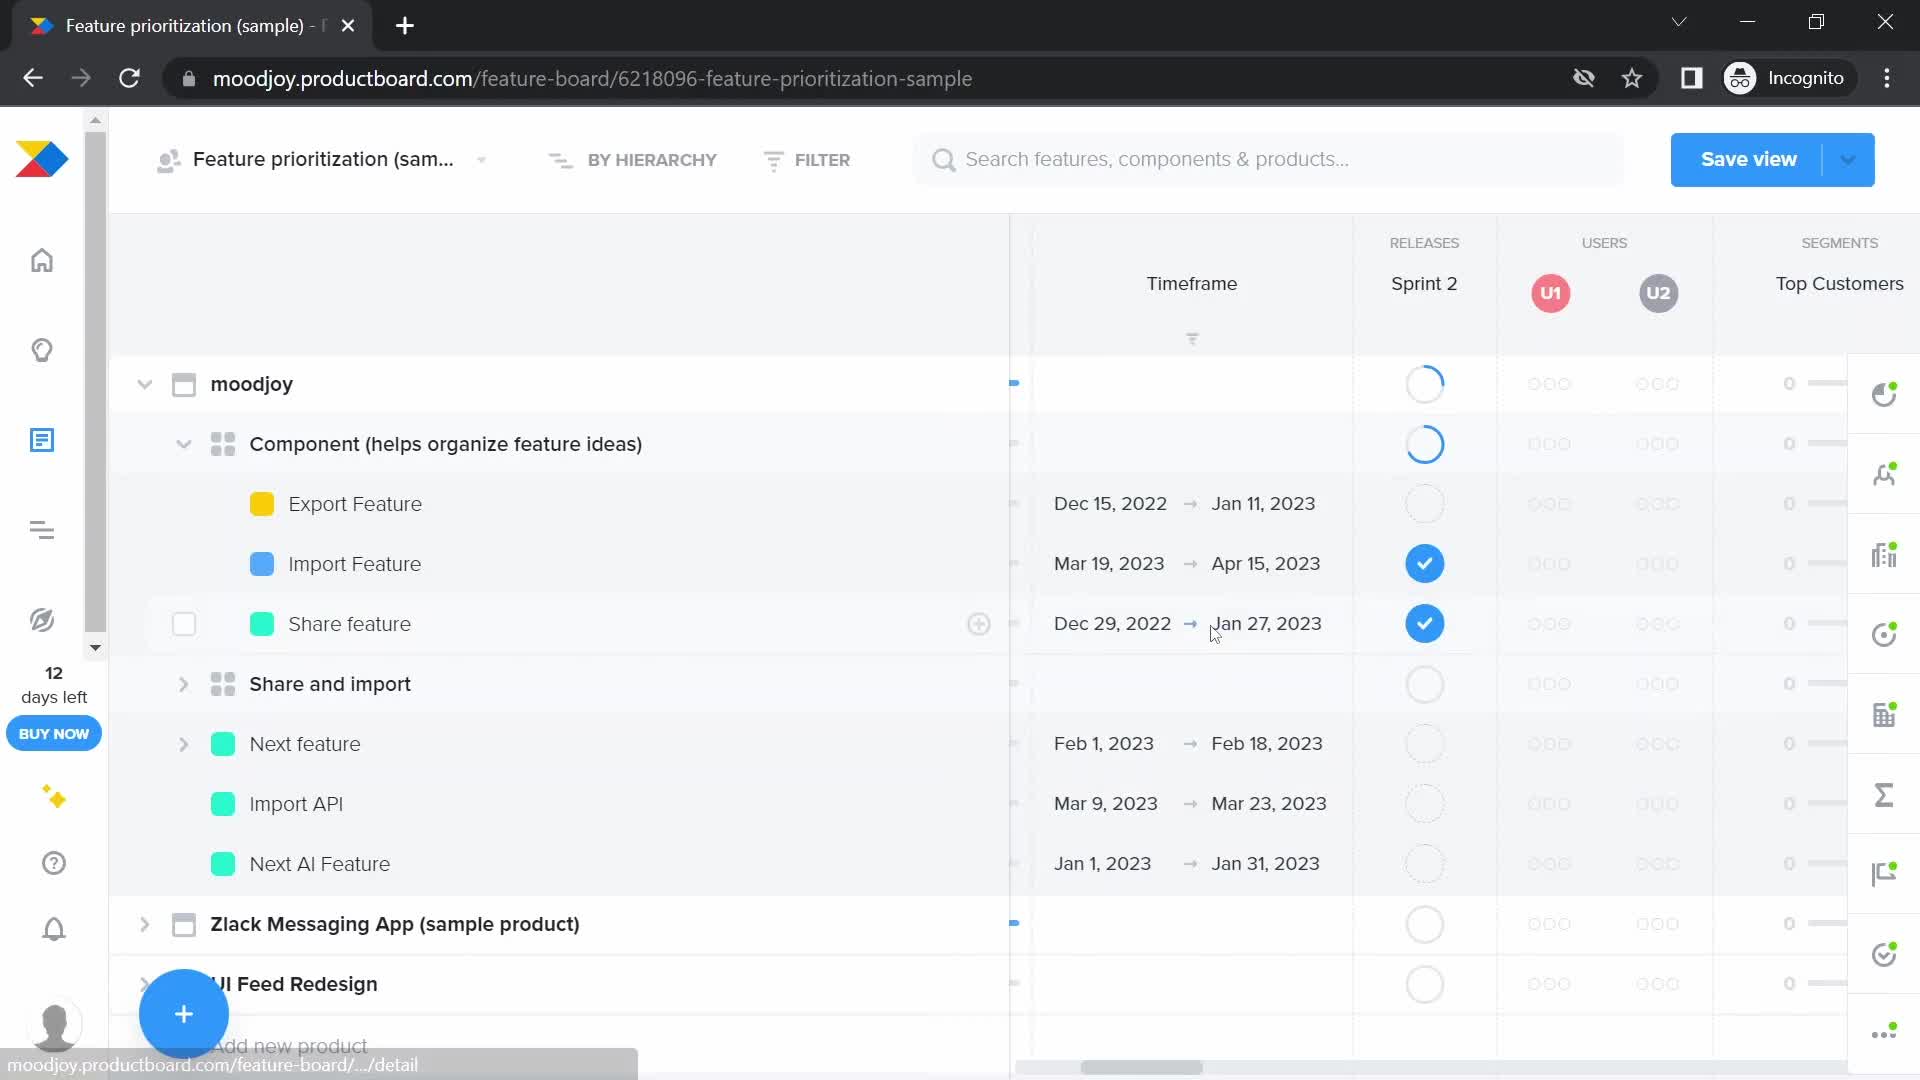Open the Features board sidebar icon
The image size is (1920, 1080).
42,440
